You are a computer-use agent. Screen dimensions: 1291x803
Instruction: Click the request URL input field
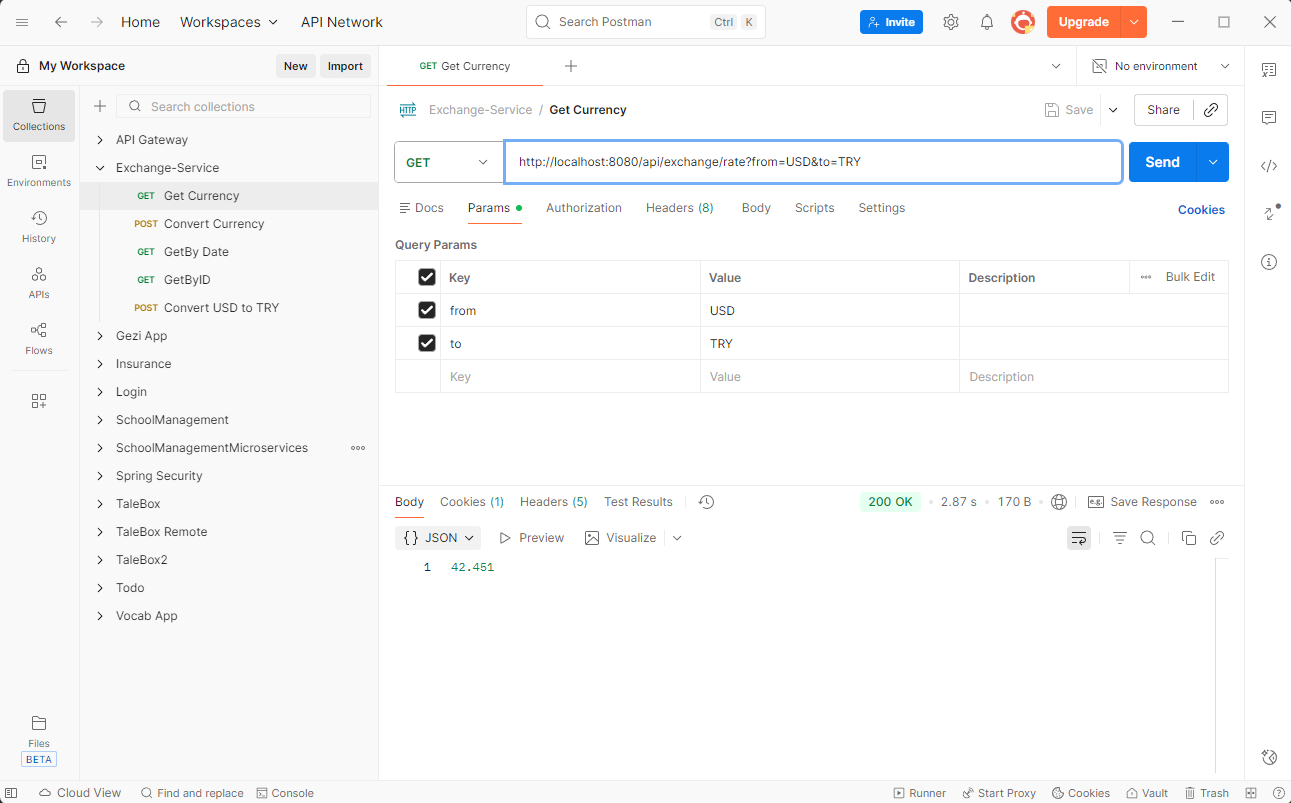812,162
